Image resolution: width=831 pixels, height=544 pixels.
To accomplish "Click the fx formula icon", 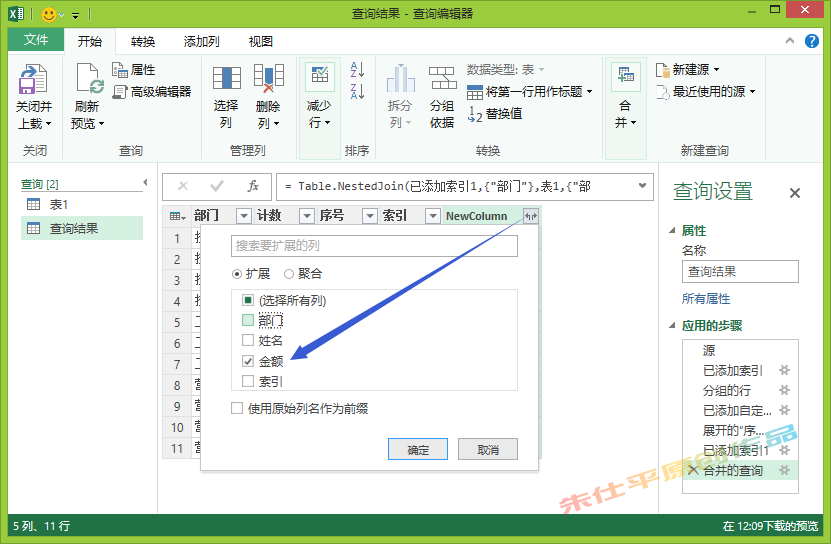I will (253, 186).
